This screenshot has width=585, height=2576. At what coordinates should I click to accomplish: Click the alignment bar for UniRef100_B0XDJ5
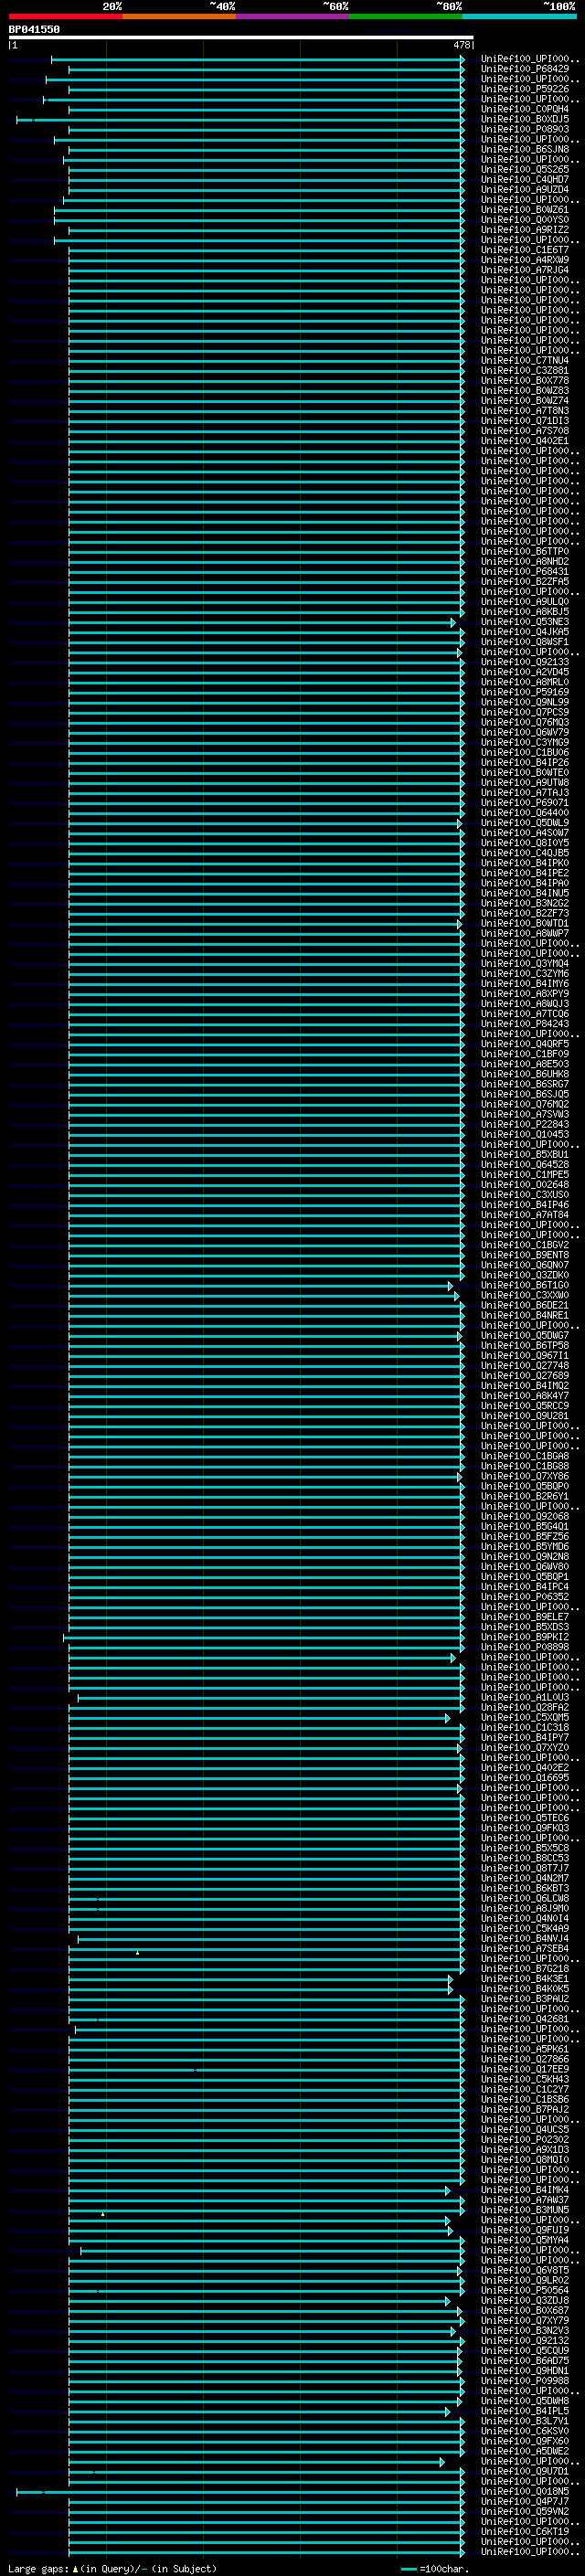240,120
